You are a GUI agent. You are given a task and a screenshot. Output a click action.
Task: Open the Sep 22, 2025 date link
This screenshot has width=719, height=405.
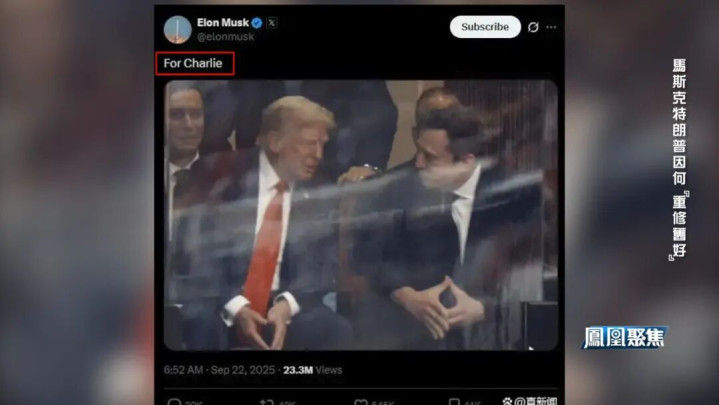click(x=243, y=370)
